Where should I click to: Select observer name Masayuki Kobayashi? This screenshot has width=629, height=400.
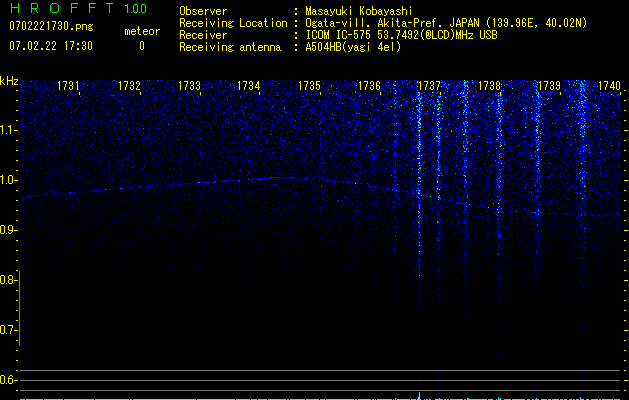(358, 11)
